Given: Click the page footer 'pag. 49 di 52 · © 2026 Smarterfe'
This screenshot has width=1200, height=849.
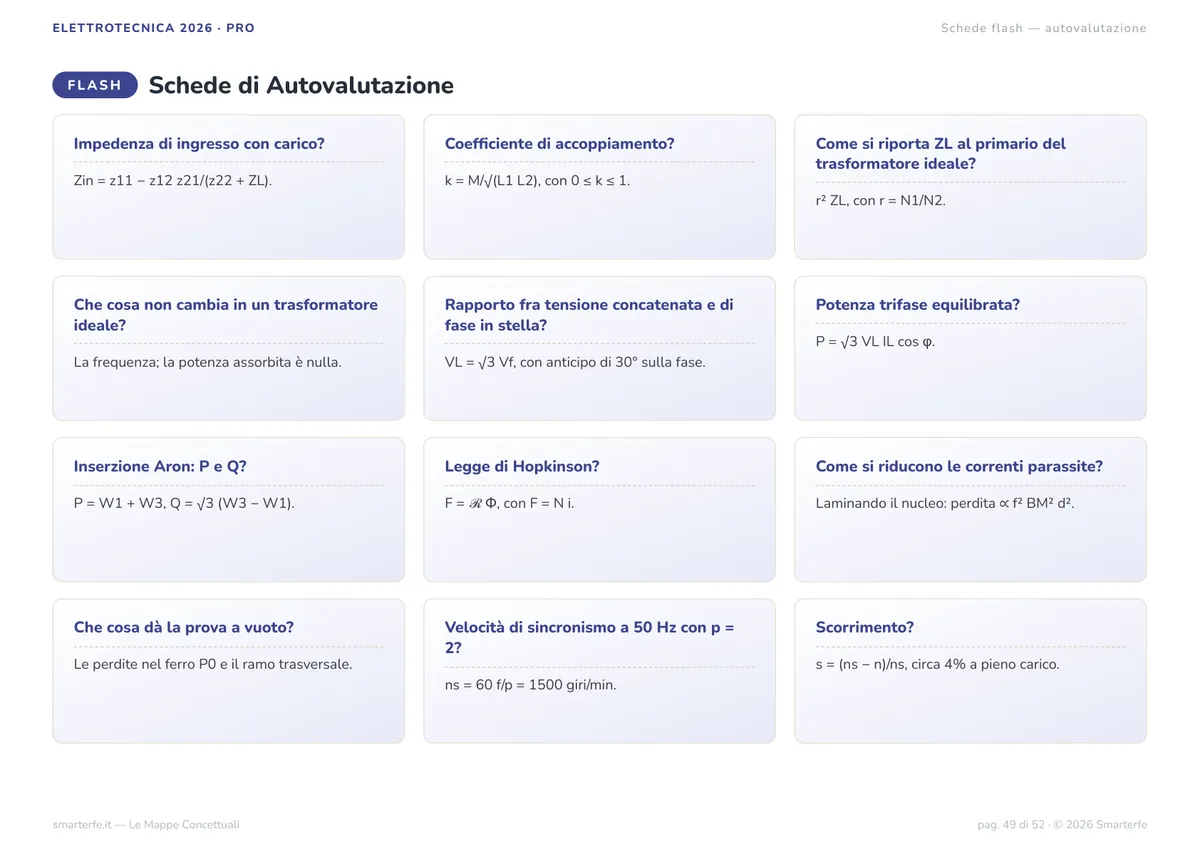Looking at the screenshot, I should point(1062,825).
